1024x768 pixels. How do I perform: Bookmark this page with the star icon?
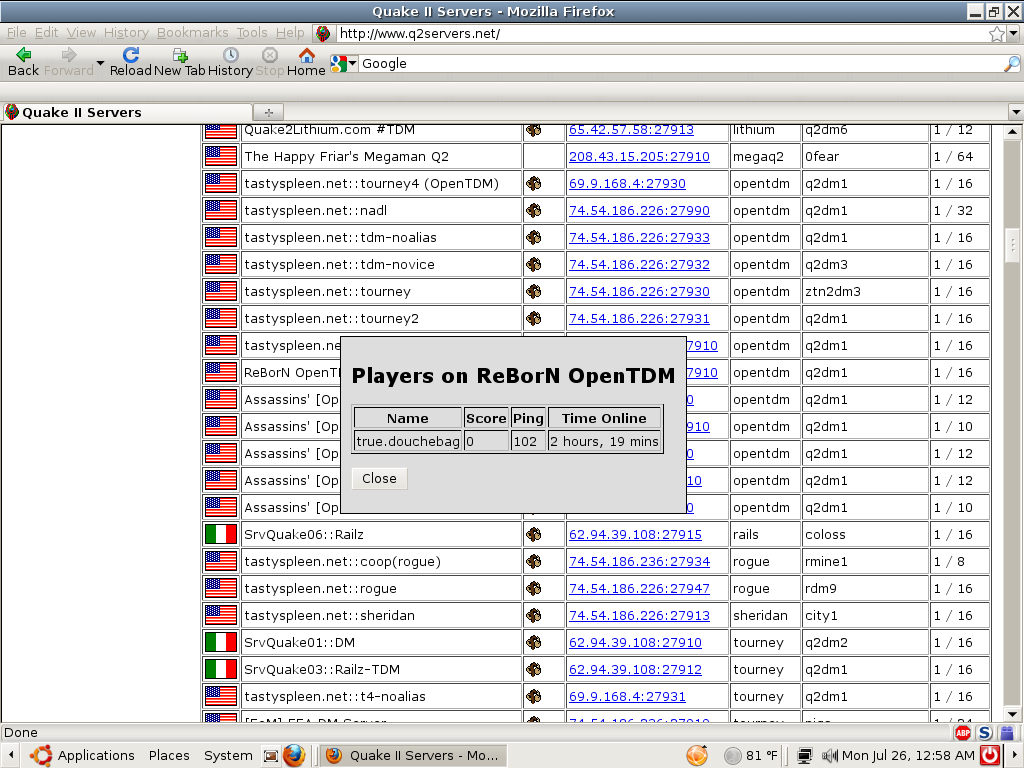coord(997,34)
